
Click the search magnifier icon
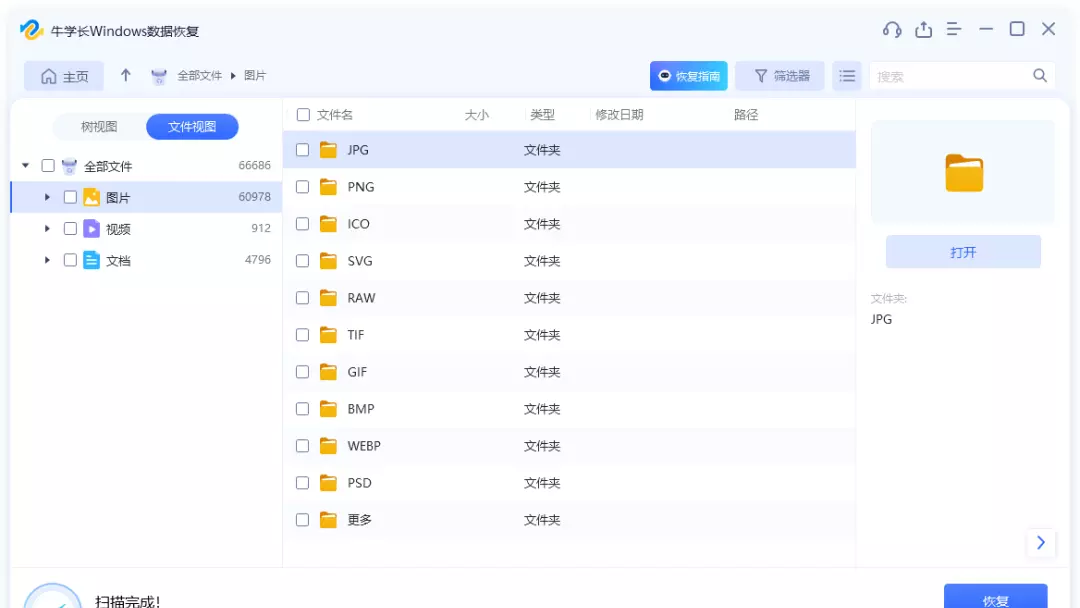1040,76
